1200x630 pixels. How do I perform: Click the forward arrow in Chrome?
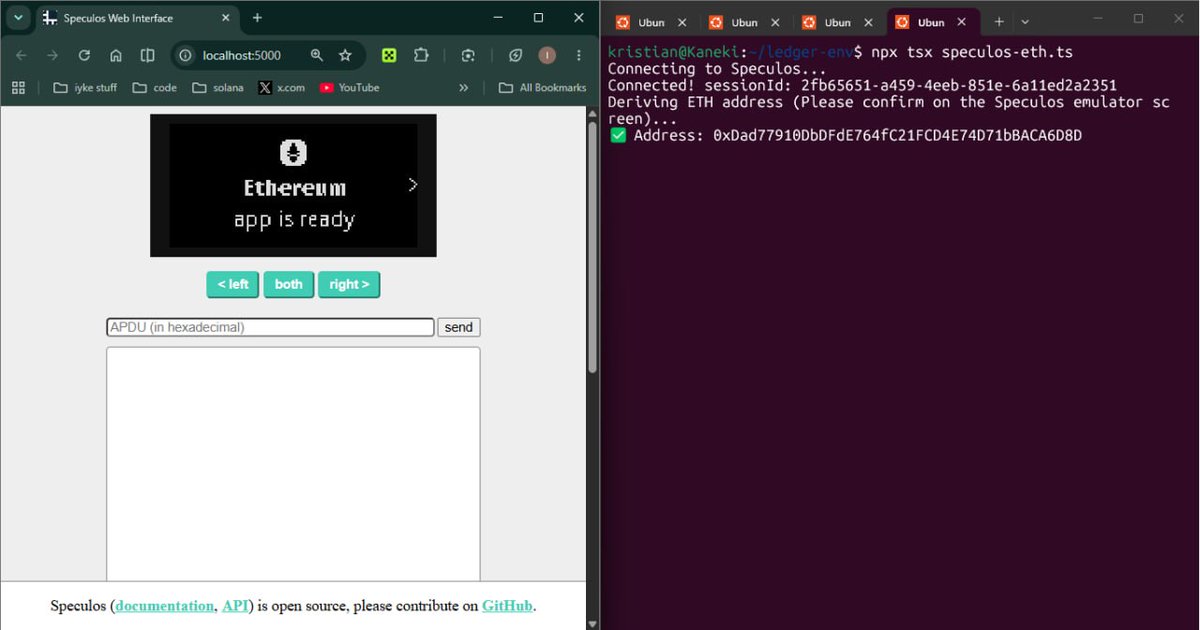point(52,56)
